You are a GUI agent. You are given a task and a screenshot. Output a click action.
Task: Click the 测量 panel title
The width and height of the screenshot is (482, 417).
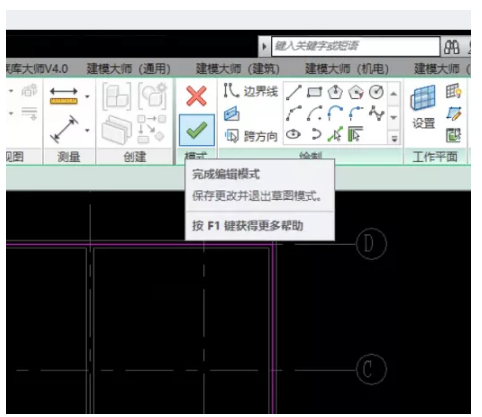click(69, 157)
